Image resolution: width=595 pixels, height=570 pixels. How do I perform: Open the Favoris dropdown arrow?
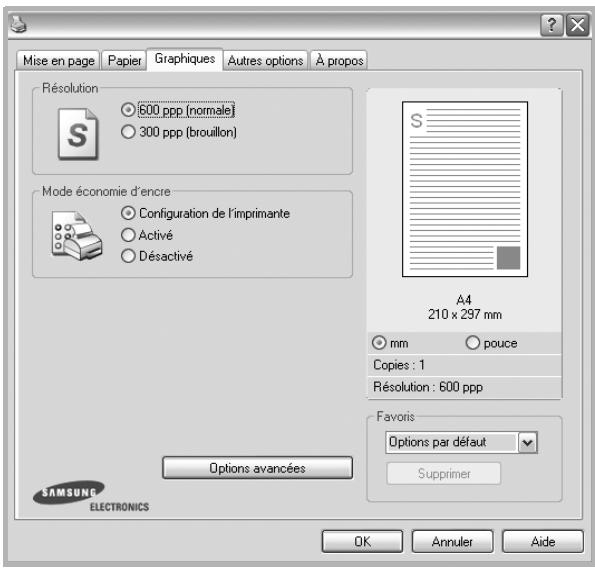(528, 442)
